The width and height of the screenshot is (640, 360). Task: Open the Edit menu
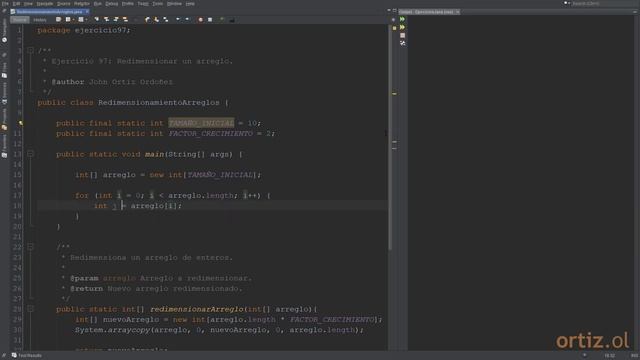click(x=16, y=4)
